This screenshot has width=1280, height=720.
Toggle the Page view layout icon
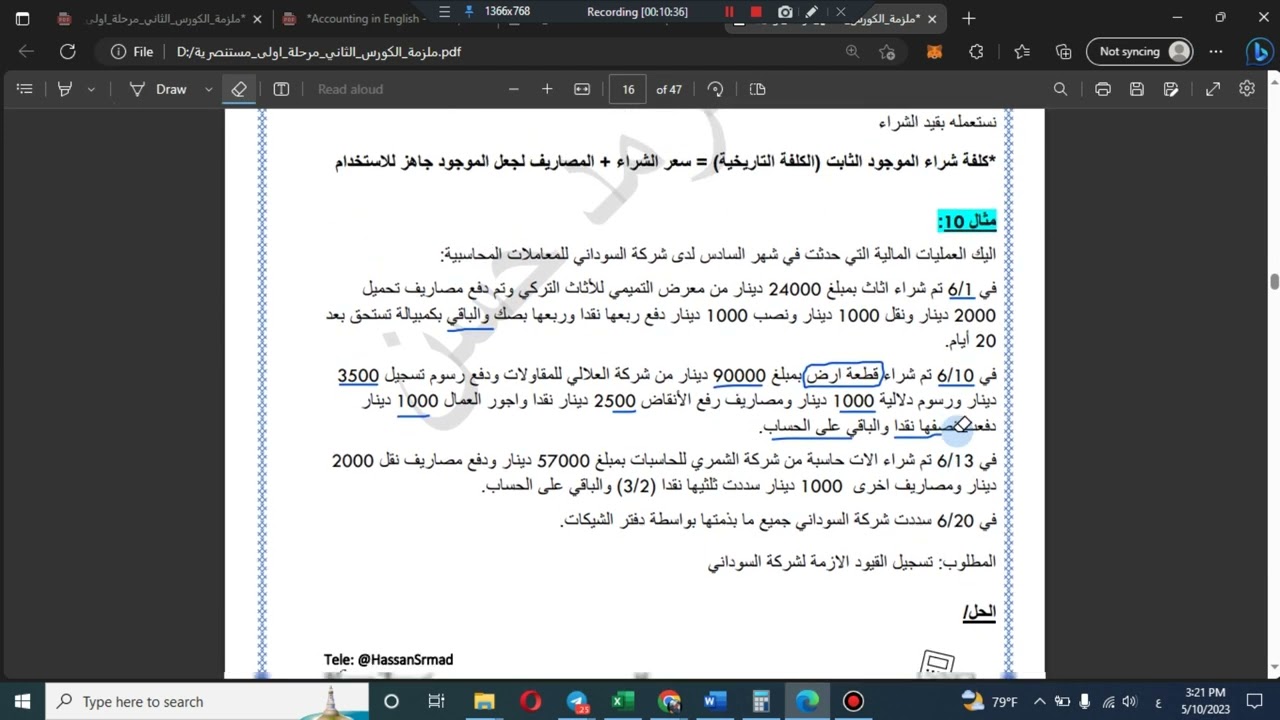(758, 89)
